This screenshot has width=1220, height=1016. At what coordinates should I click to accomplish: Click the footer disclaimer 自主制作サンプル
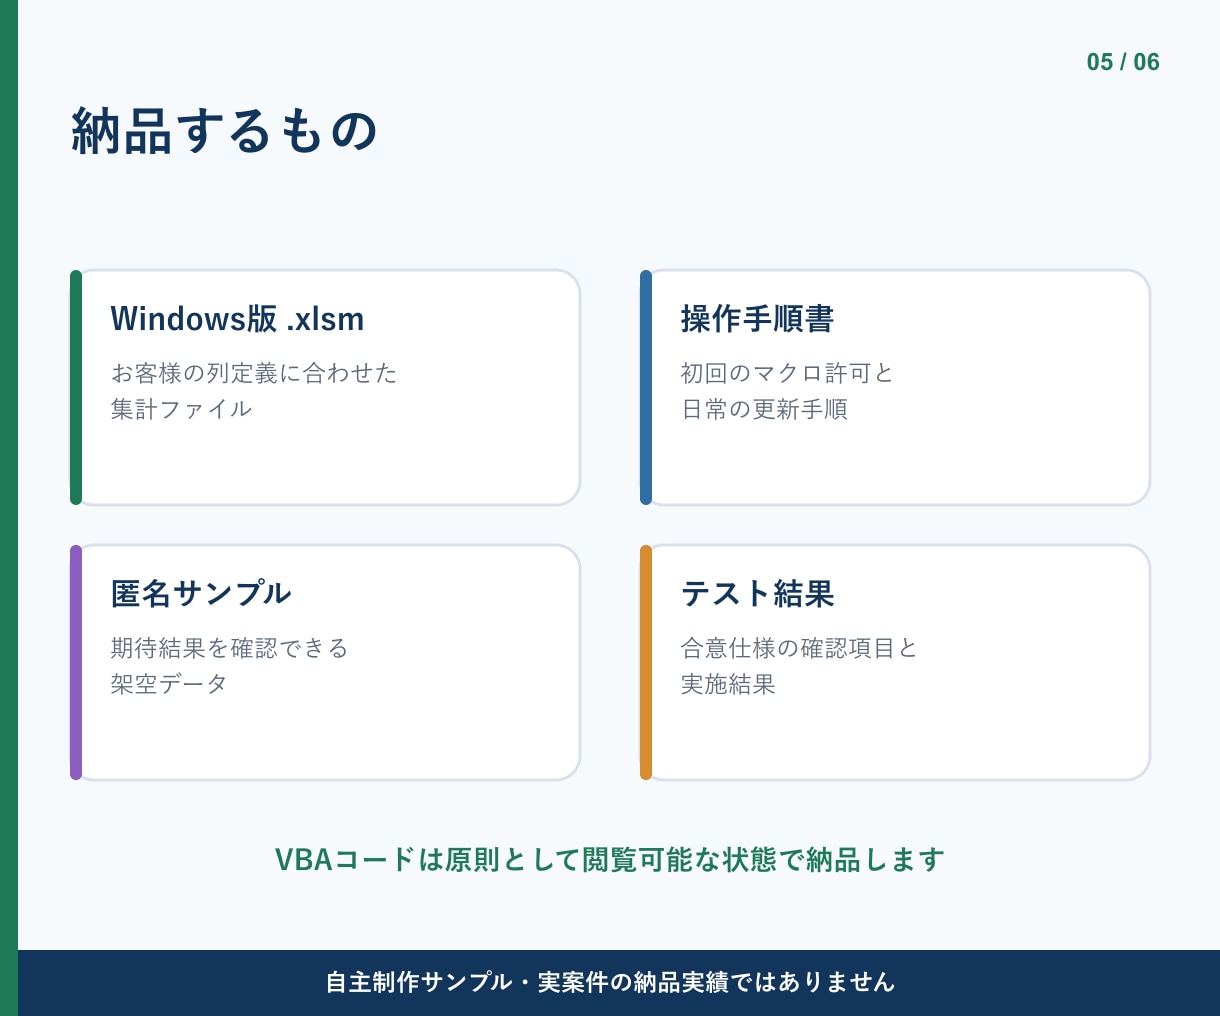pos(610,982)
